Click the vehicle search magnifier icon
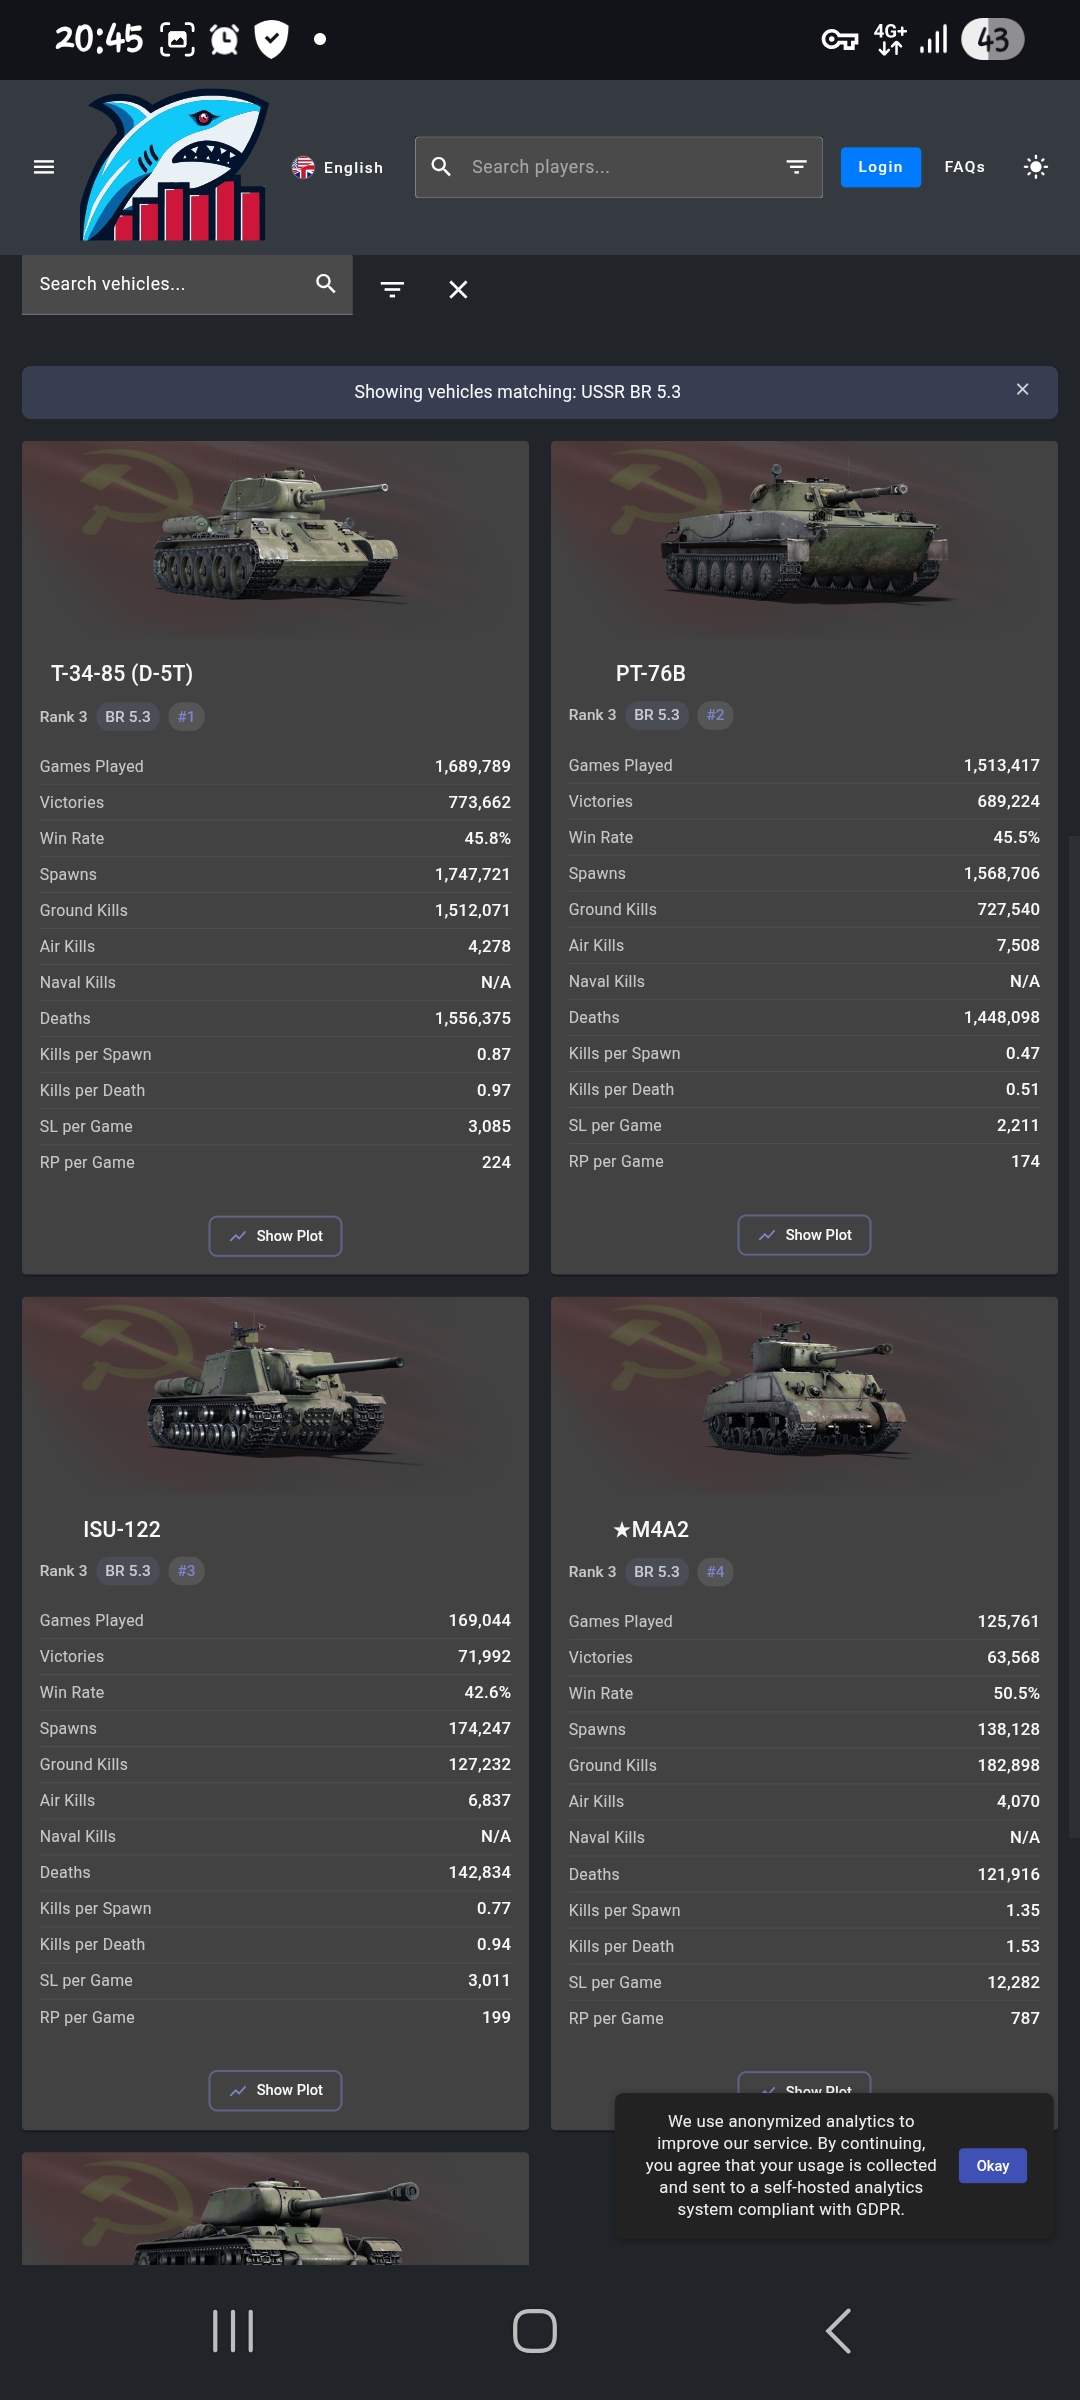 [326, 284]
